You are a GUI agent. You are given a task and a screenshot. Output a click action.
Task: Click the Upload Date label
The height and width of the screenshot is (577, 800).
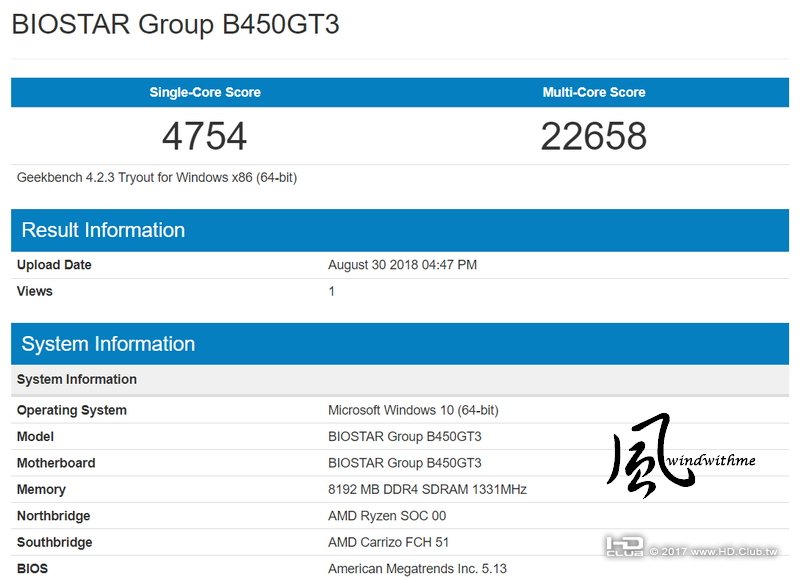(54, 265)
